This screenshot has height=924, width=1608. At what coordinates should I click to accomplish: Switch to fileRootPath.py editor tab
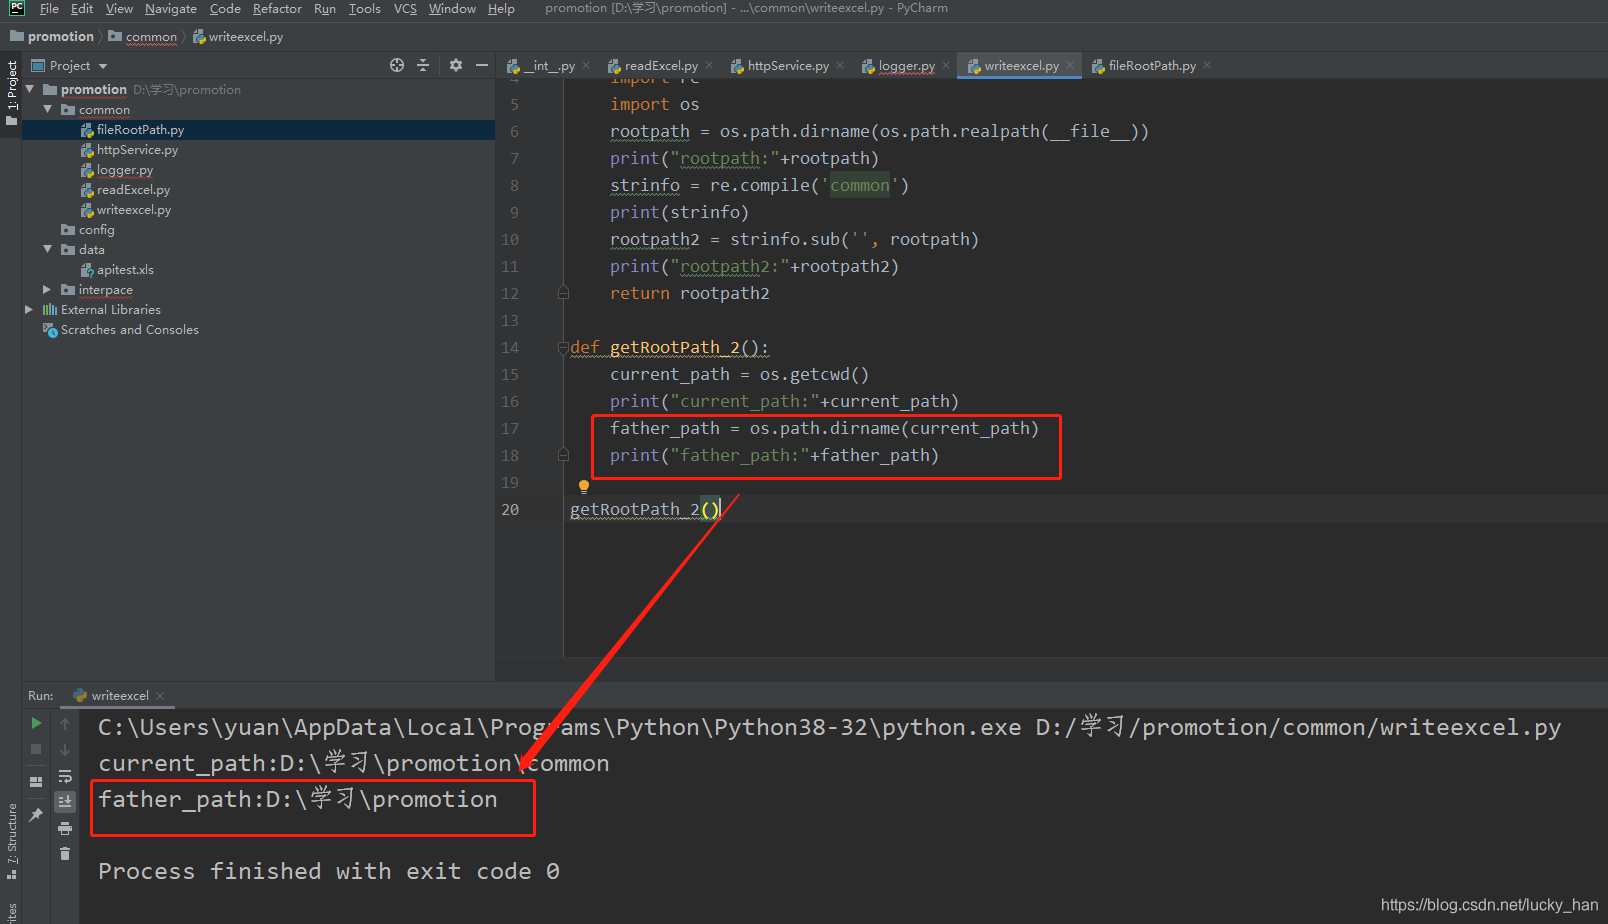[1144, 66]
